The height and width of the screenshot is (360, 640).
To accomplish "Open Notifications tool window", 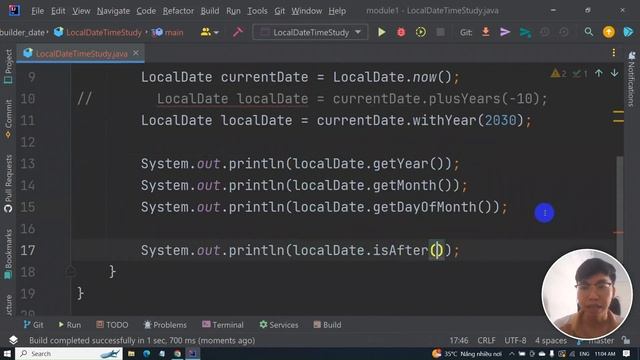I will tap(631, 79).
